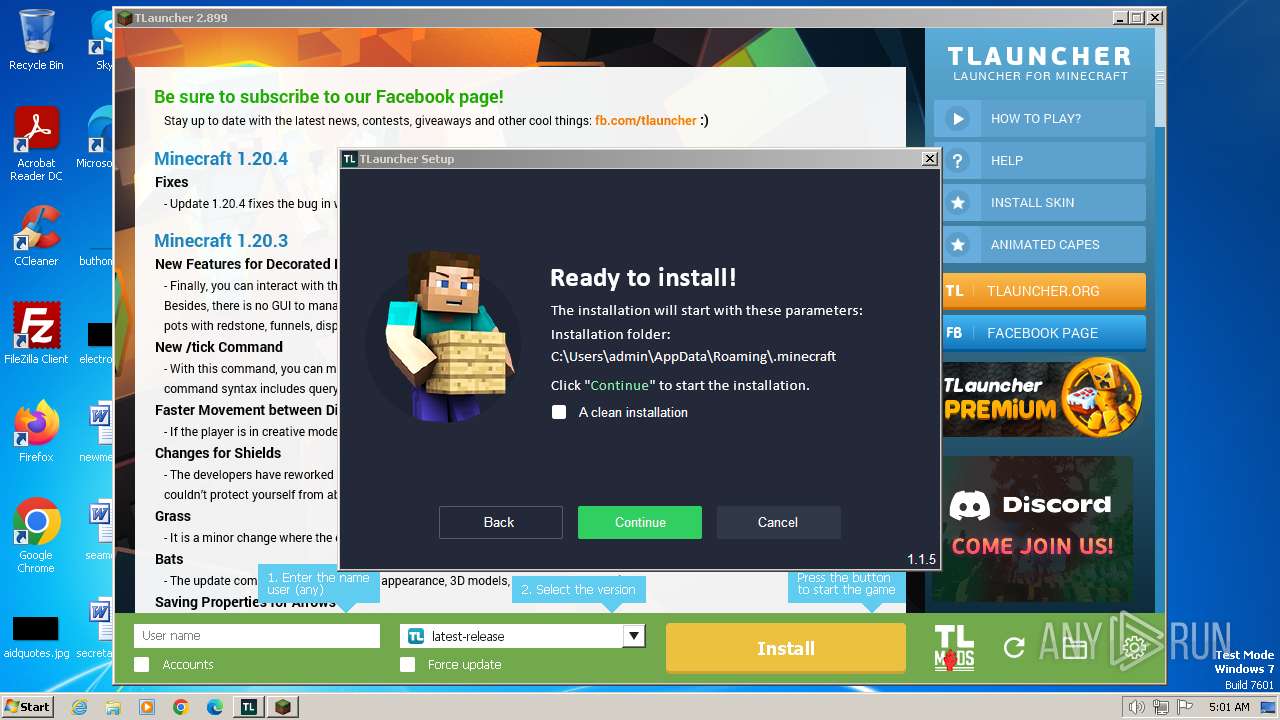Open the settings gear icon
The width and height of the screenshot is (1280, 720).
[1134, 648]
